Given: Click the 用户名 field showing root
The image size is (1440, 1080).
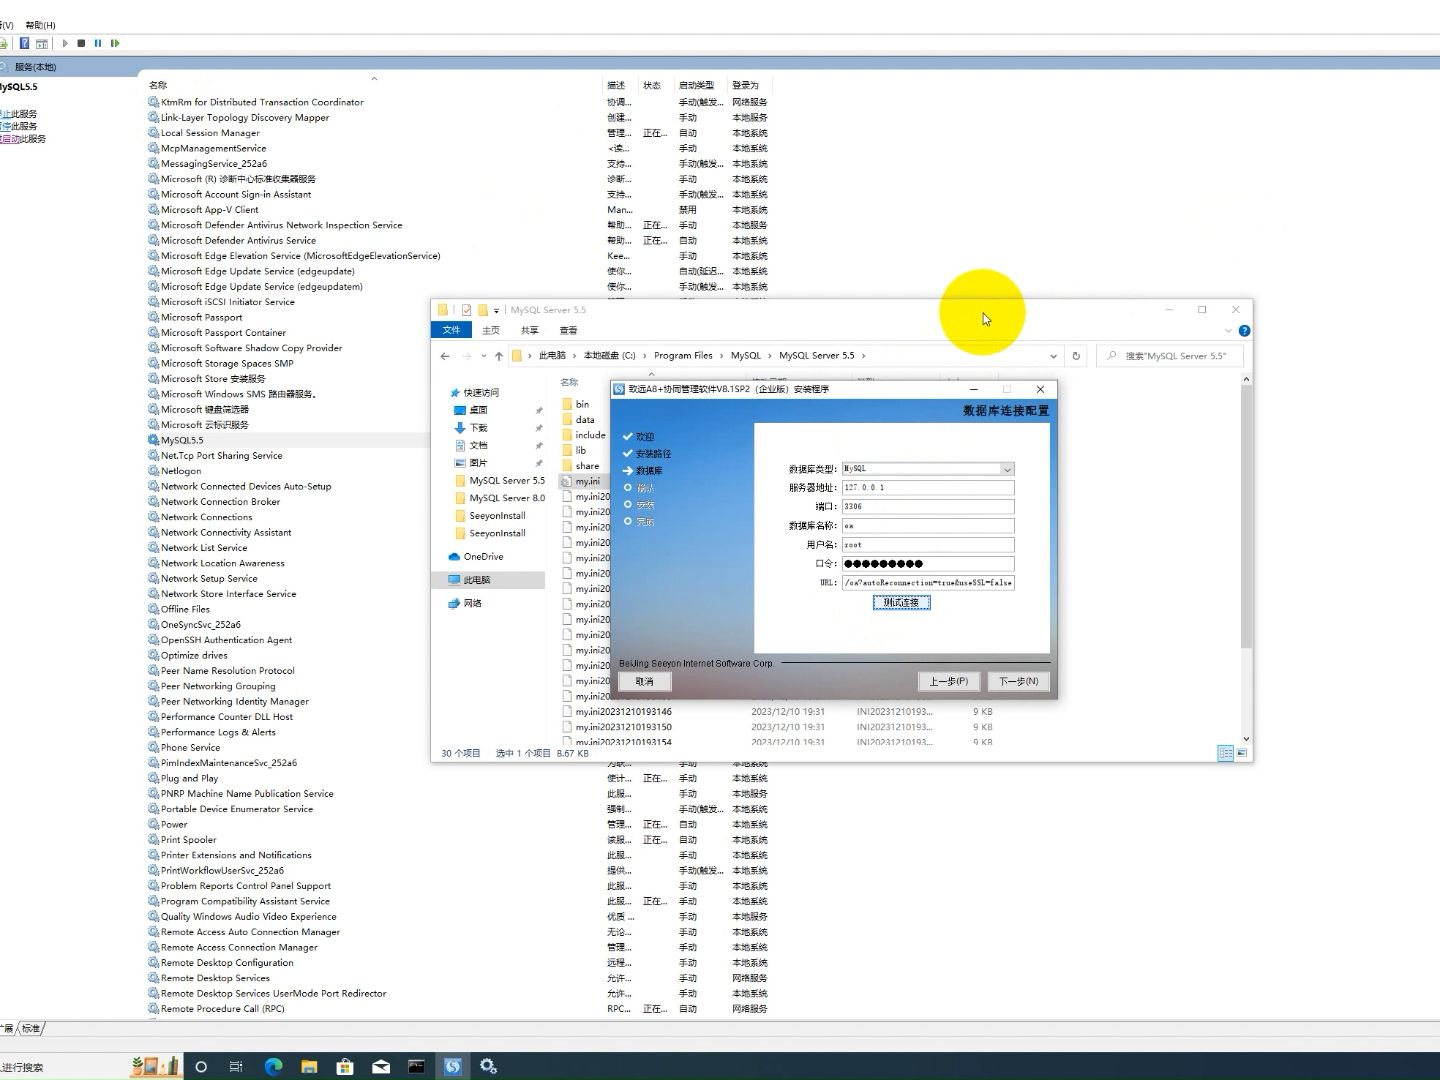Looking at the screenshot, I should (928, 545).
